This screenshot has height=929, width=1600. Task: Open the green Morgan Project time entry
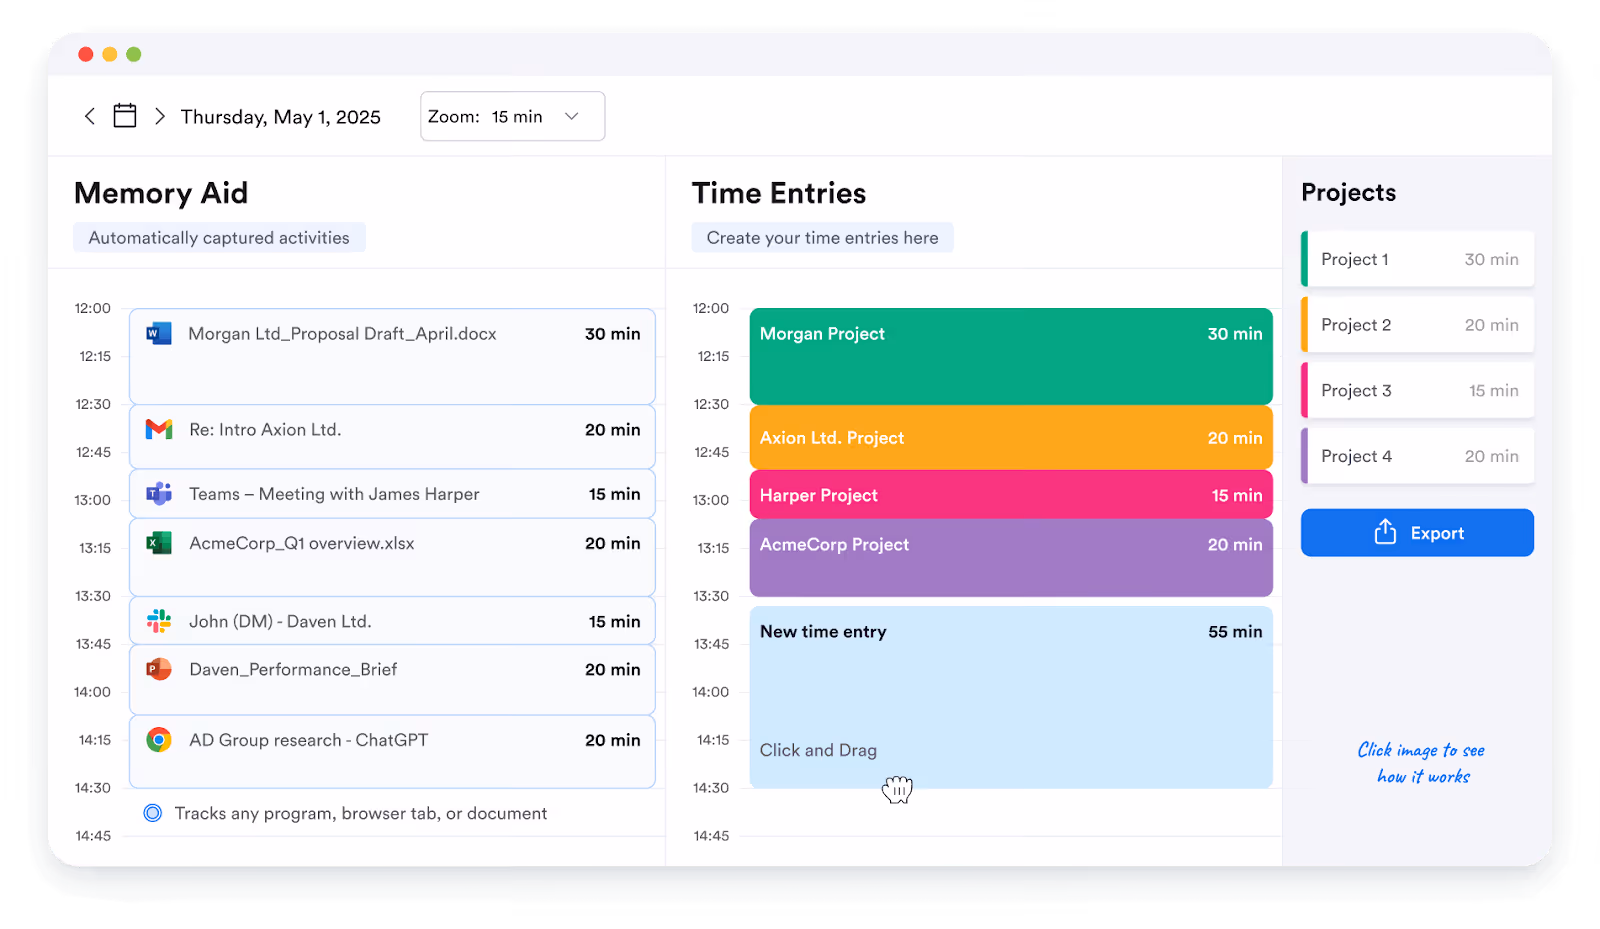pos(1011,356)
